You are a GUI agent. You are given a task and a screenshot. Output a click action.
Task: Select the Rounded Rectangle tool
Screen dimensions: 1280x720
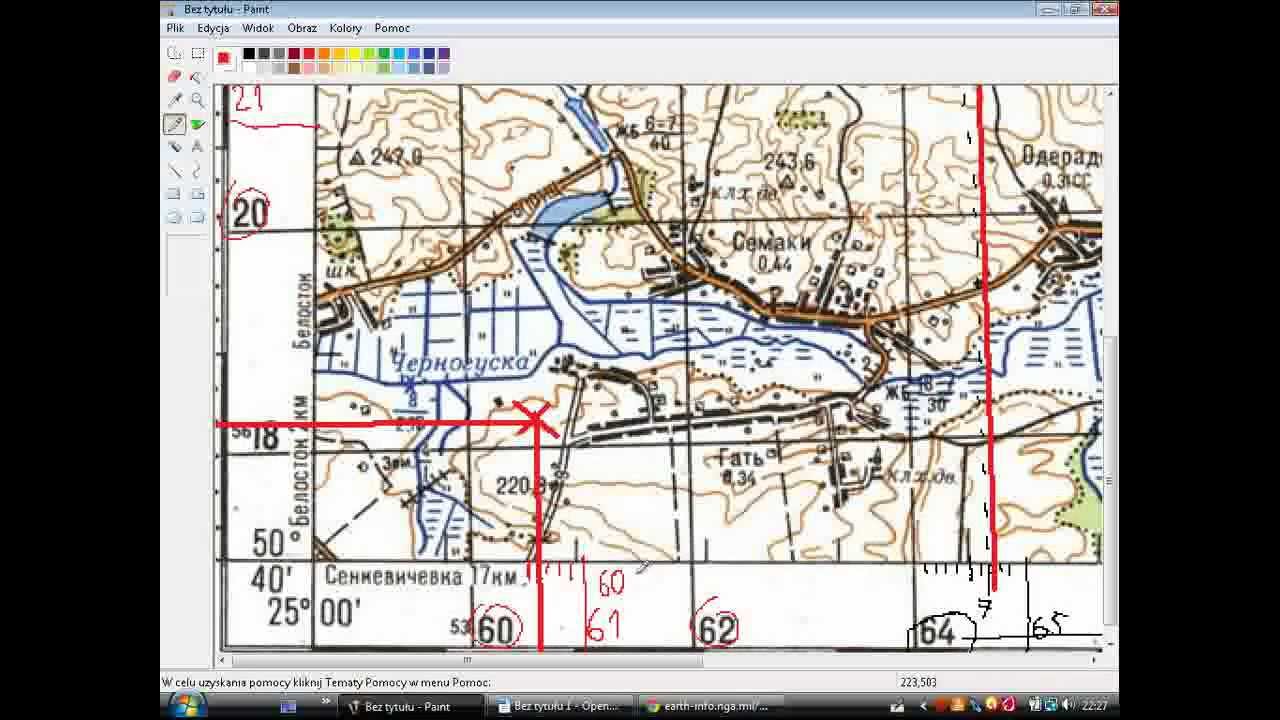(x=198, y=217)
